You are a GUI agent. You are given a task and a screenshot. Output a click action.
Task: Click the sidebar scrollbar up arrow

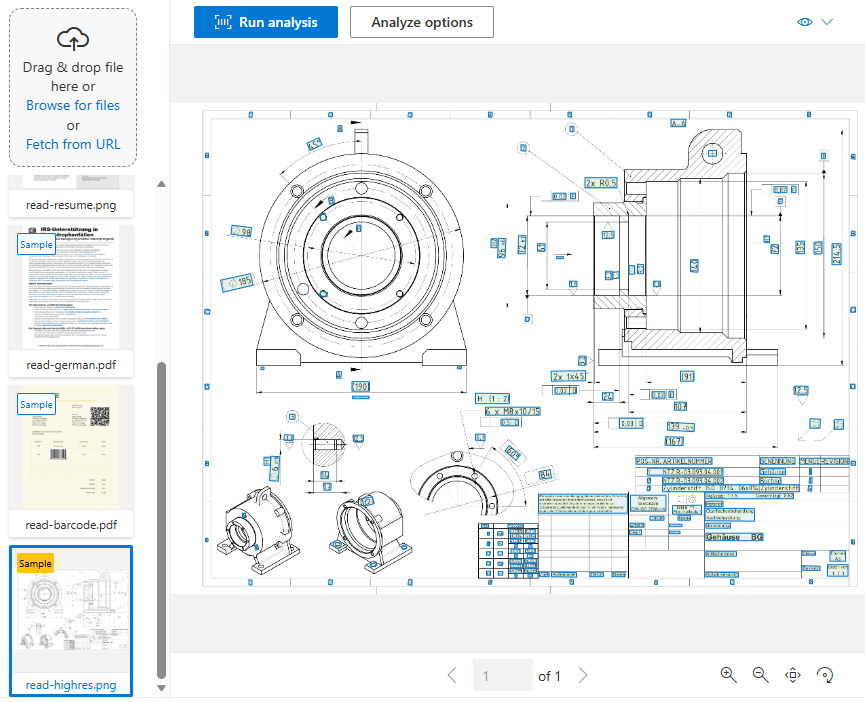[160, 183]
